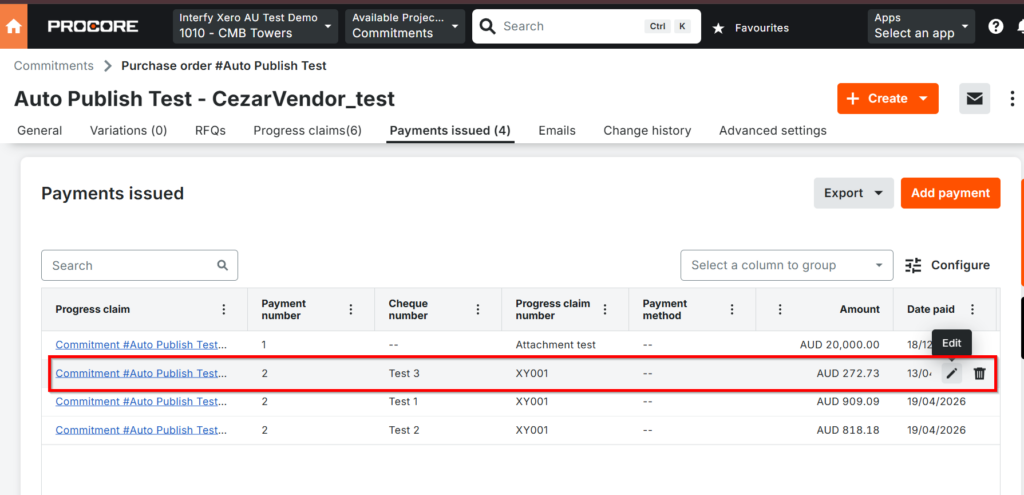Viewport: 1024px width, 495px height.
Task: Click the Favourites star
Action: (718, 28)
